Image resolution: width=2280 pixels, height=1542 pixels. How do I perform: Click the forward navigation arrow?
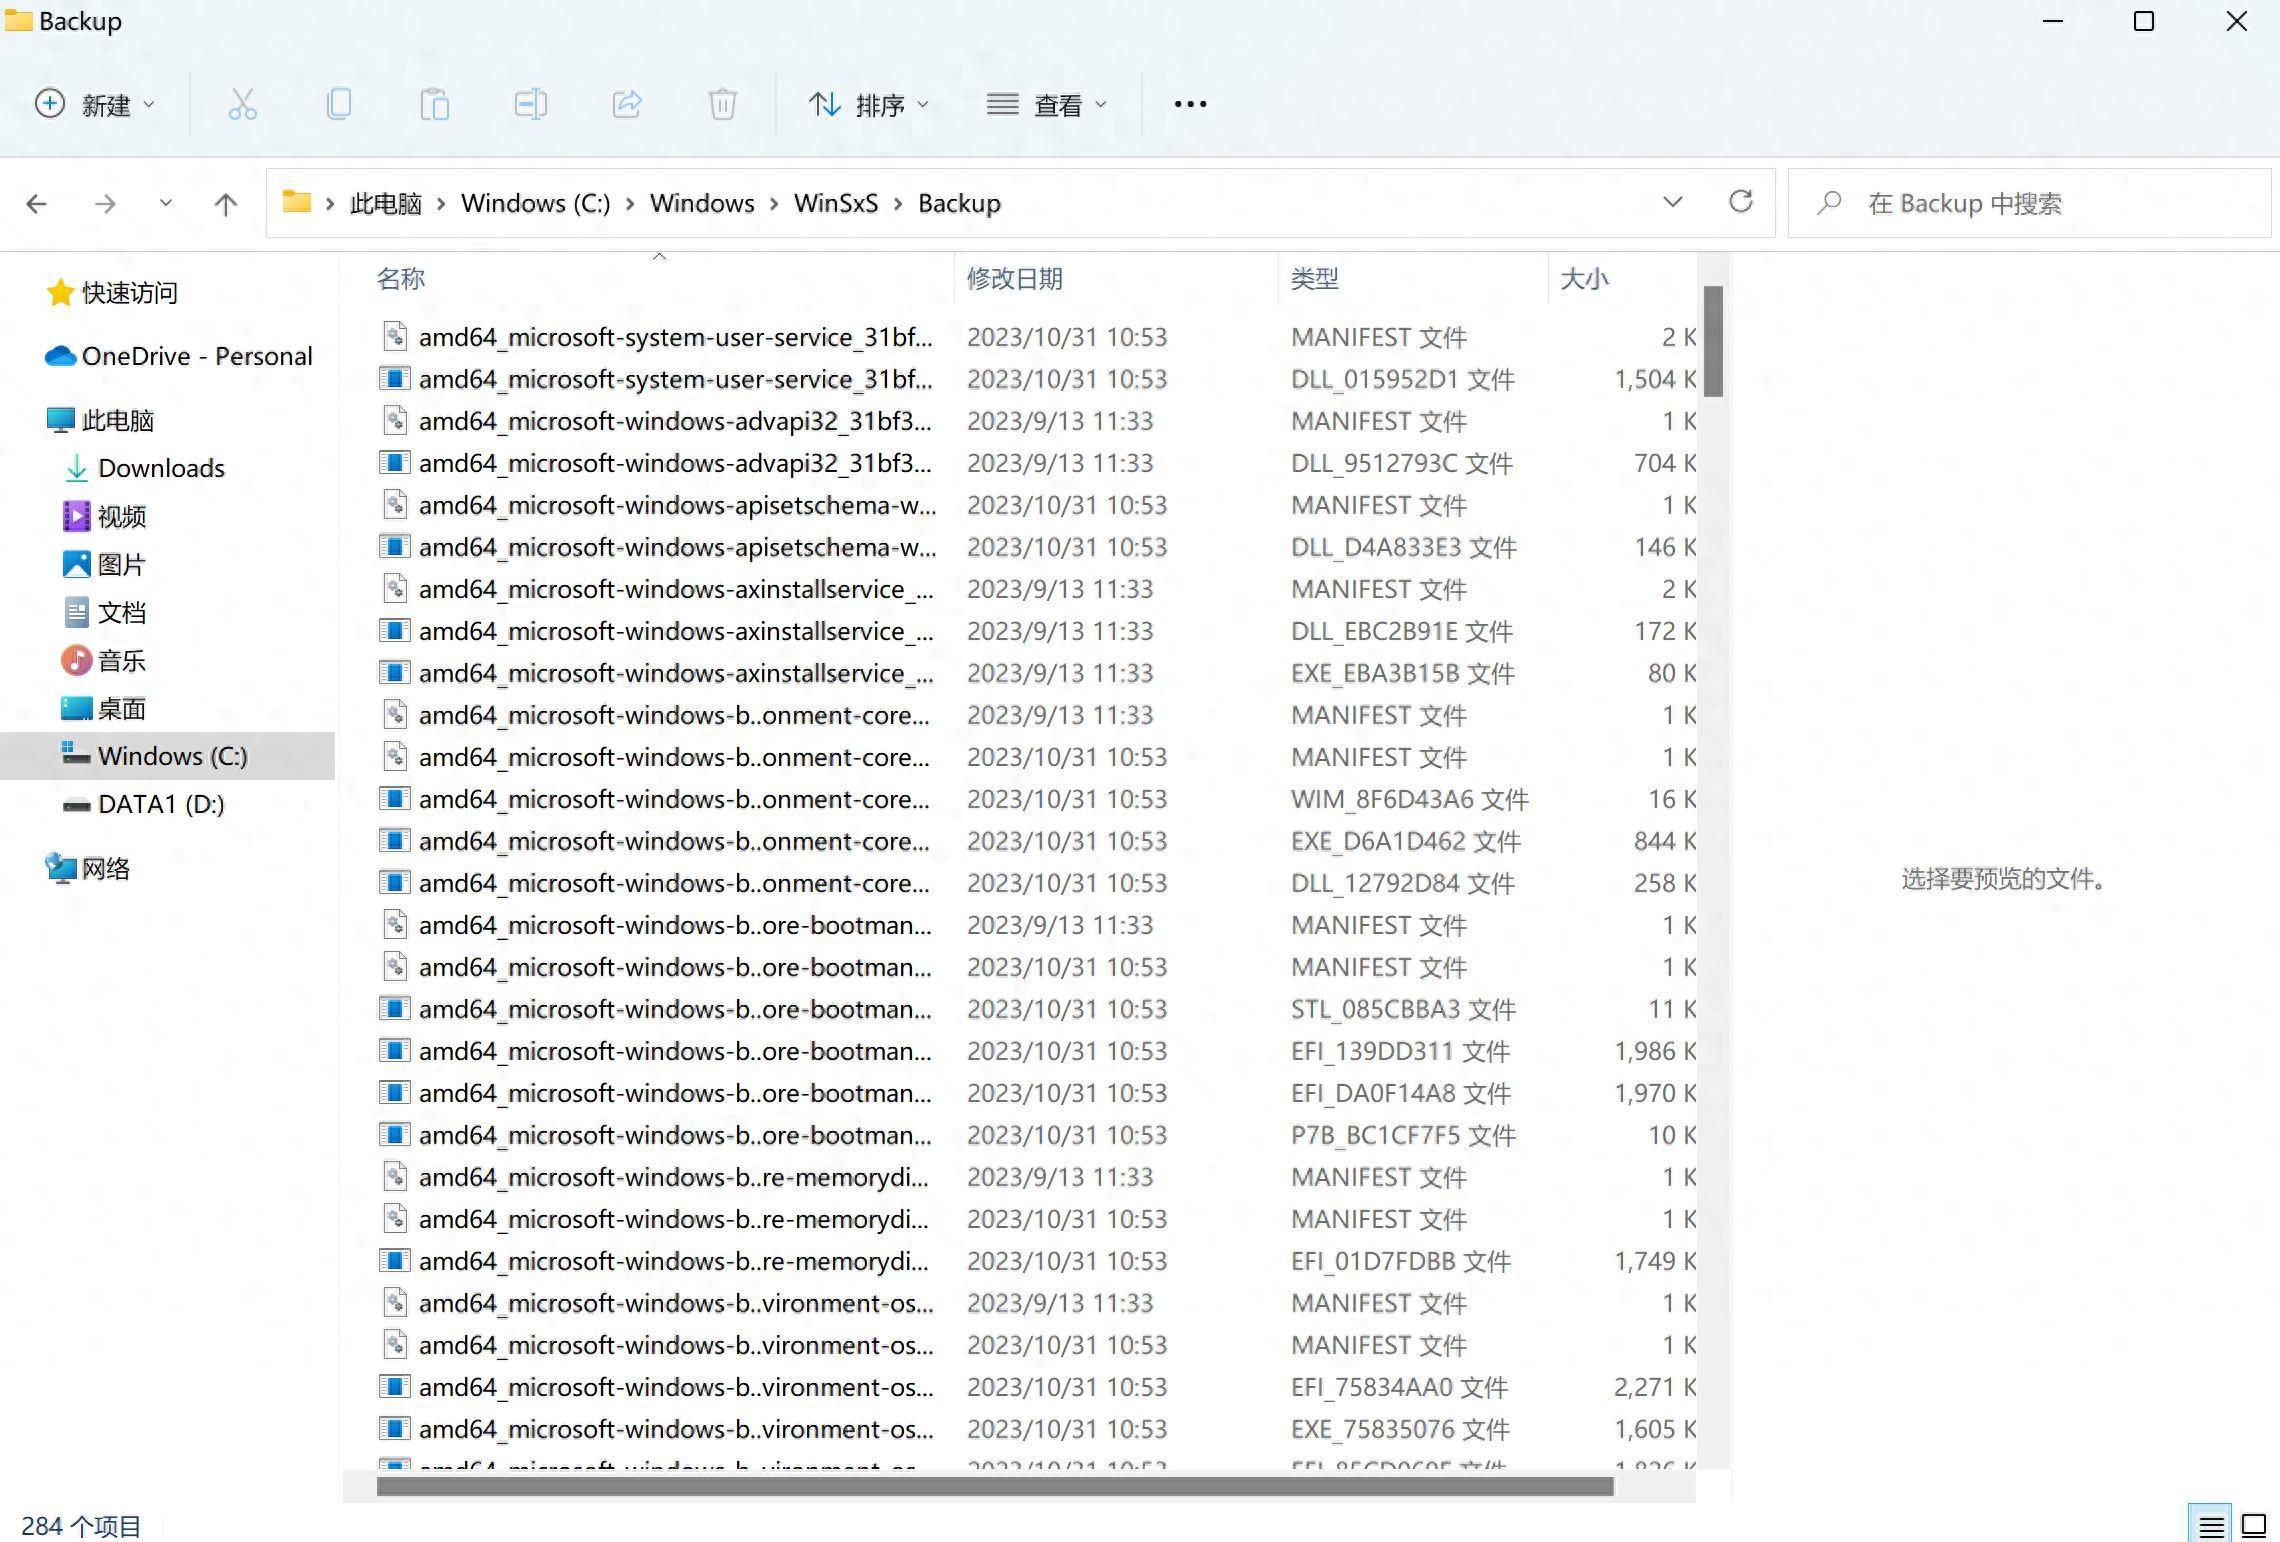pyautogui.click(x=105, y=203)
